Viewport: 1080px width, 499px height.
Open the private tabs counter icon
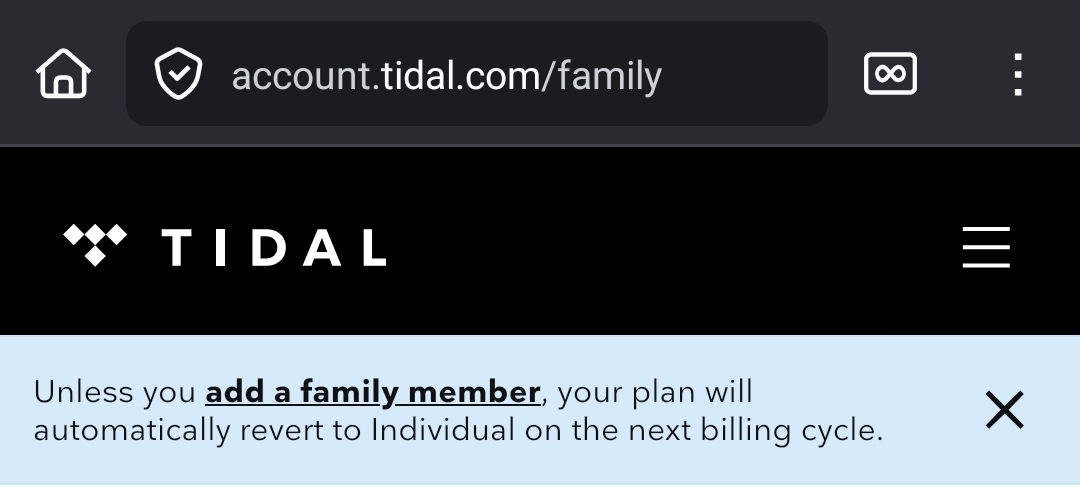[890, 74]
